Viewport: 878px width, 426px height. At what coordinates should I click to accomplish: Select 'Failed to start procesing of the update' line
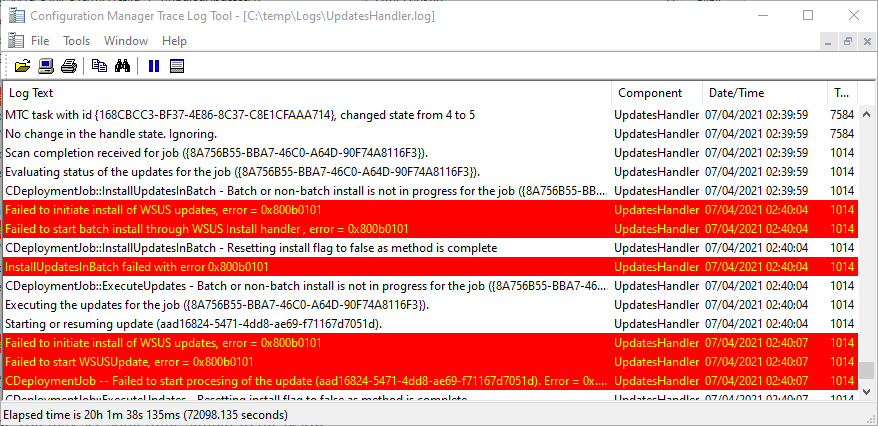[x=430, y=381]
